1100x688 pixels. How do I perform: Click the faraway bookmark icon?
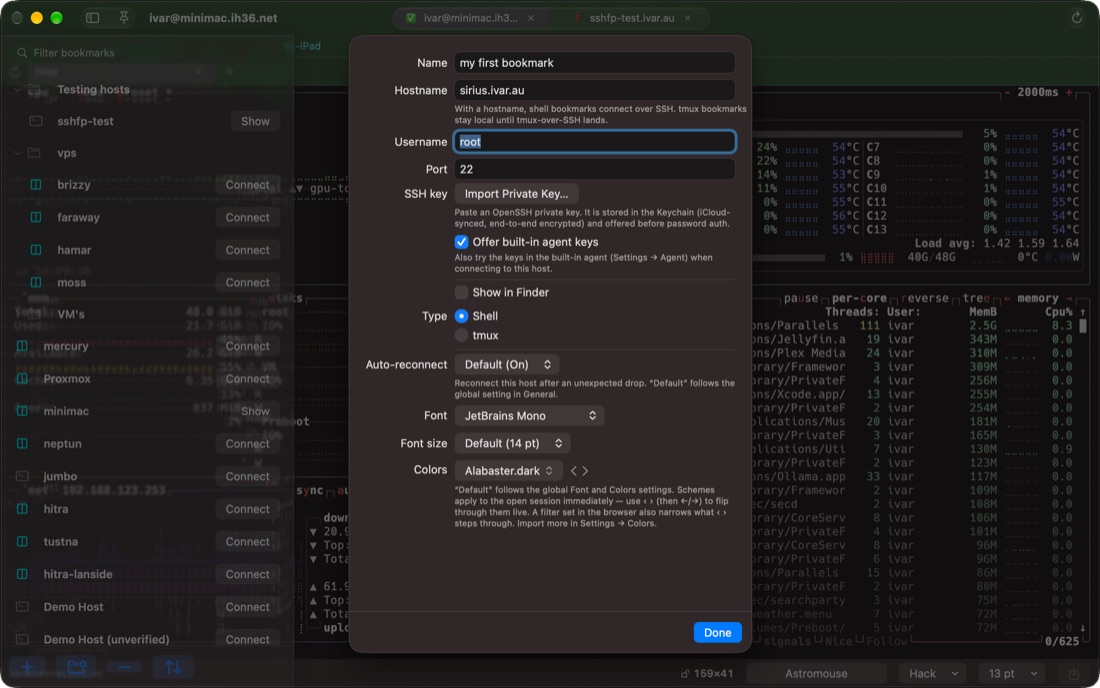coord(36,217)
